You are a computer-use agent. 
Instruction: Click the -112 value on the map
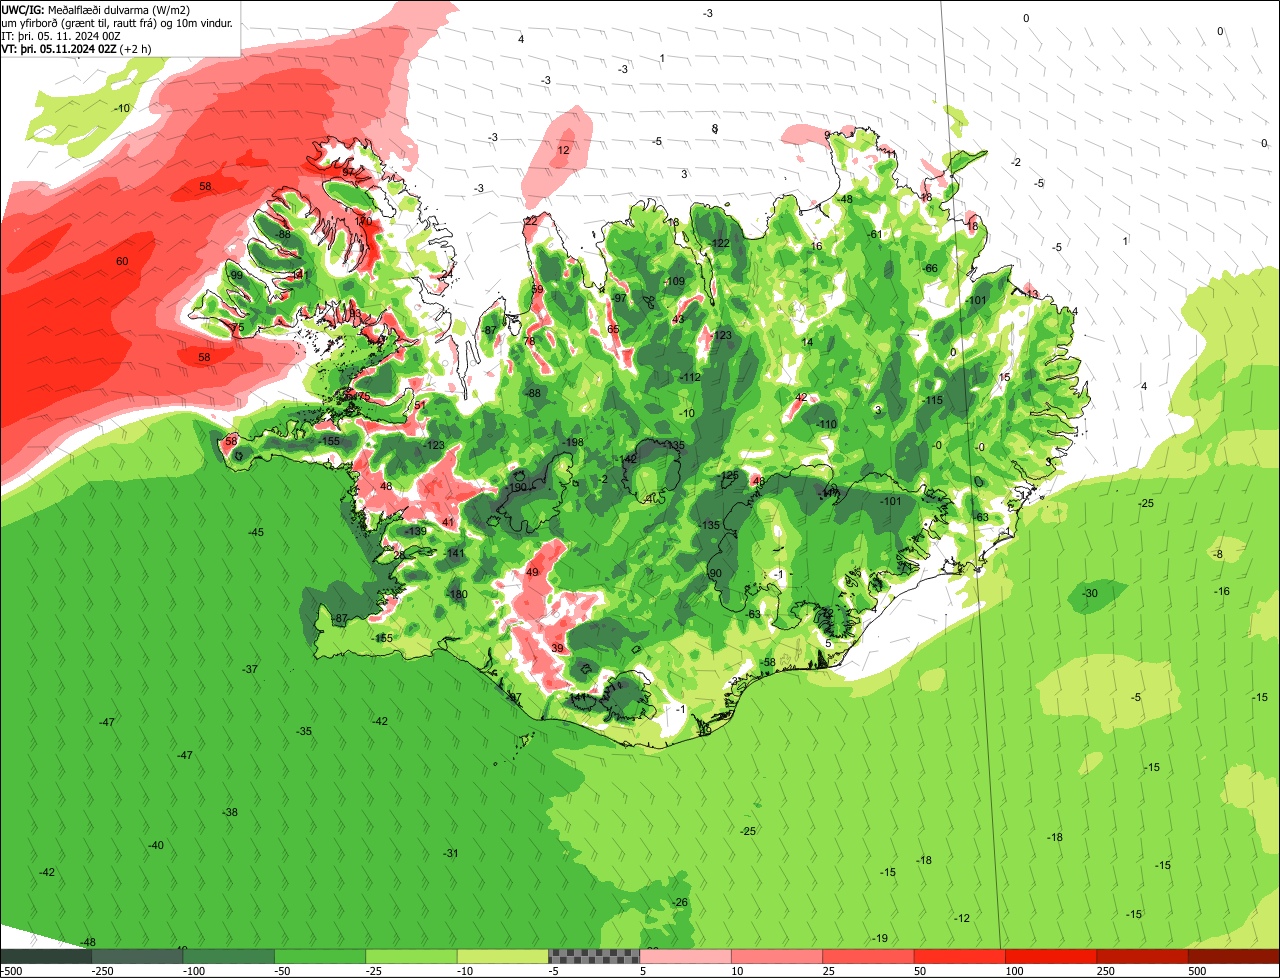pos(690,378)
